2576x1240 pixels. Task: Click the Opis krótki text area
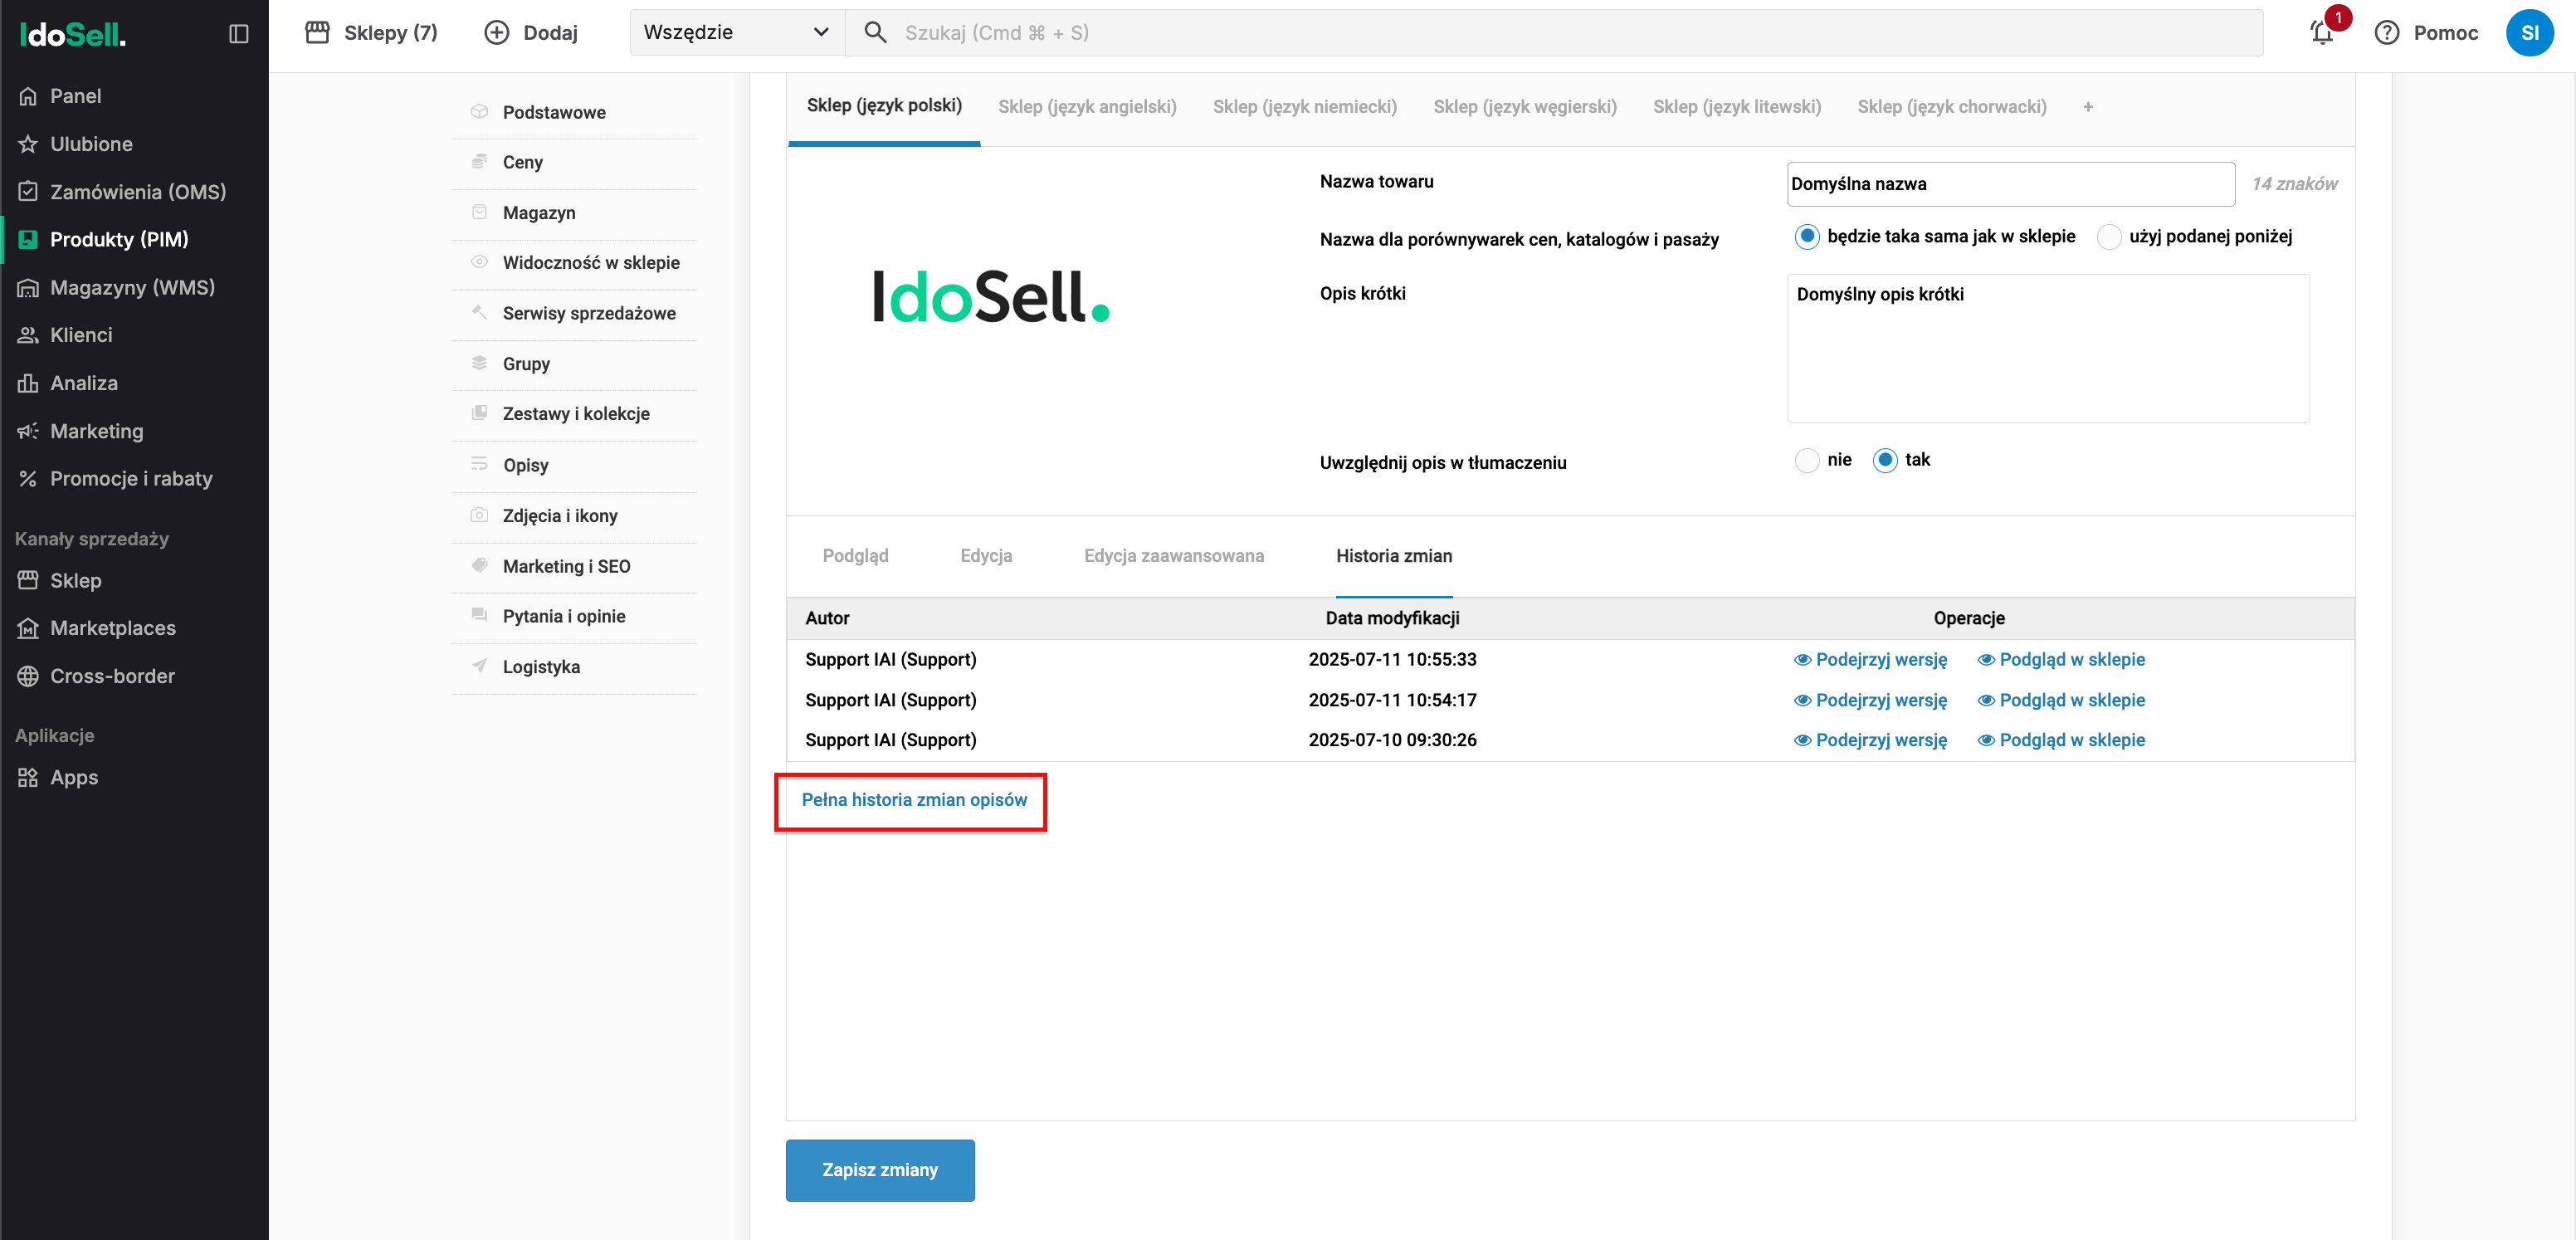[2047, 348]
